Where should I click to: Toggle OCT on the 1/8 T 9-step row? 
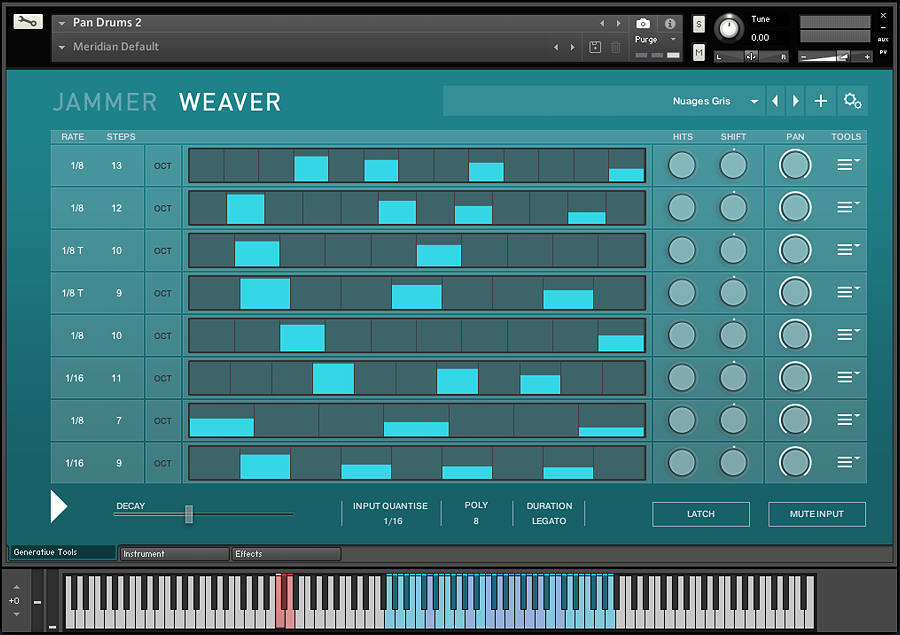pos(163,293)
